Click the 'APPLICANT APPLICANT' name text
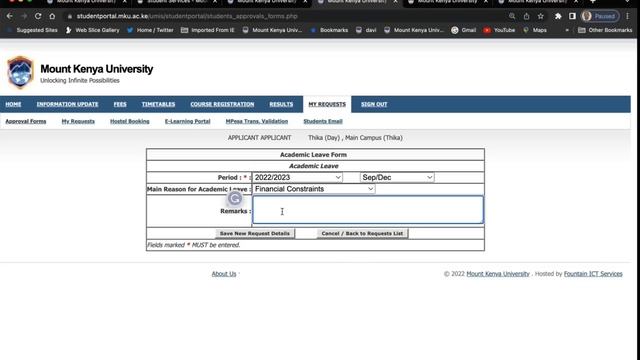 point(260,138)
